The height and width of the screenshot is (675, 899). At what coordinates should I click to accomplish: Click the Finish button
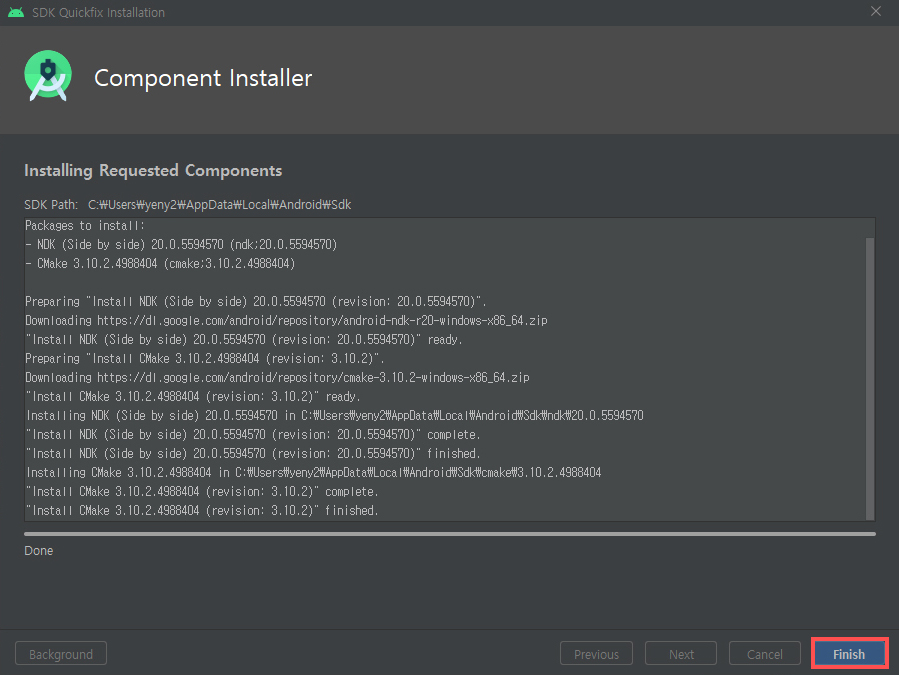pyautogui.click(x=849, y=654)
